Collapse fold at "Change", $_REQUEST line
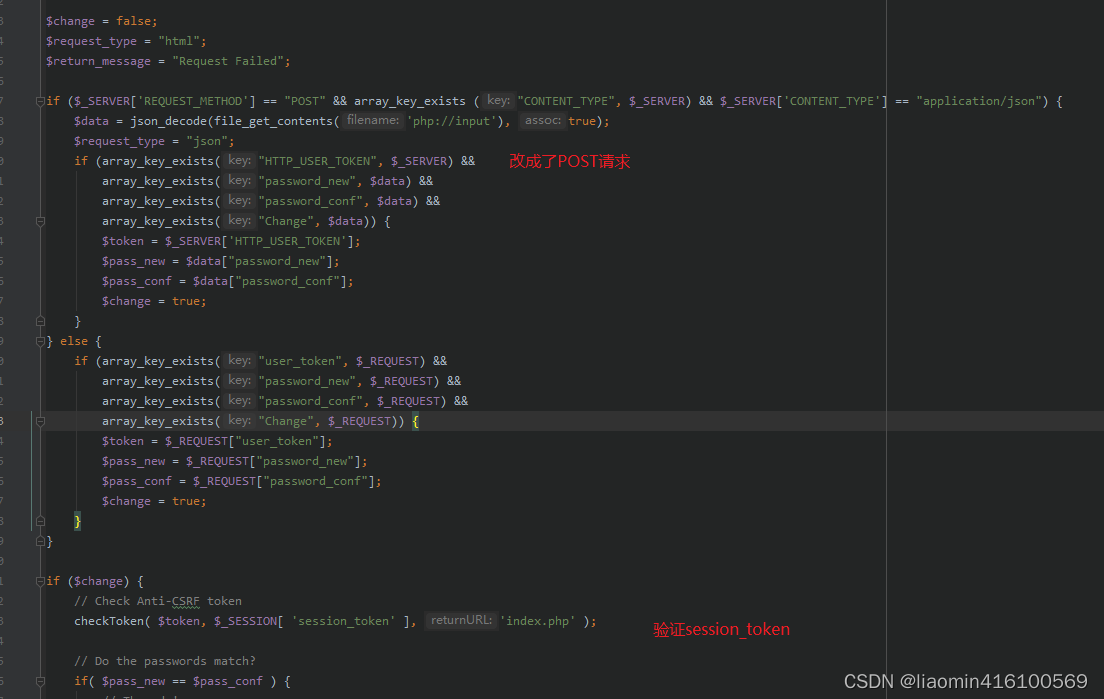The width and height of the screenshot is (1104, 699). (x=40, y=422)
